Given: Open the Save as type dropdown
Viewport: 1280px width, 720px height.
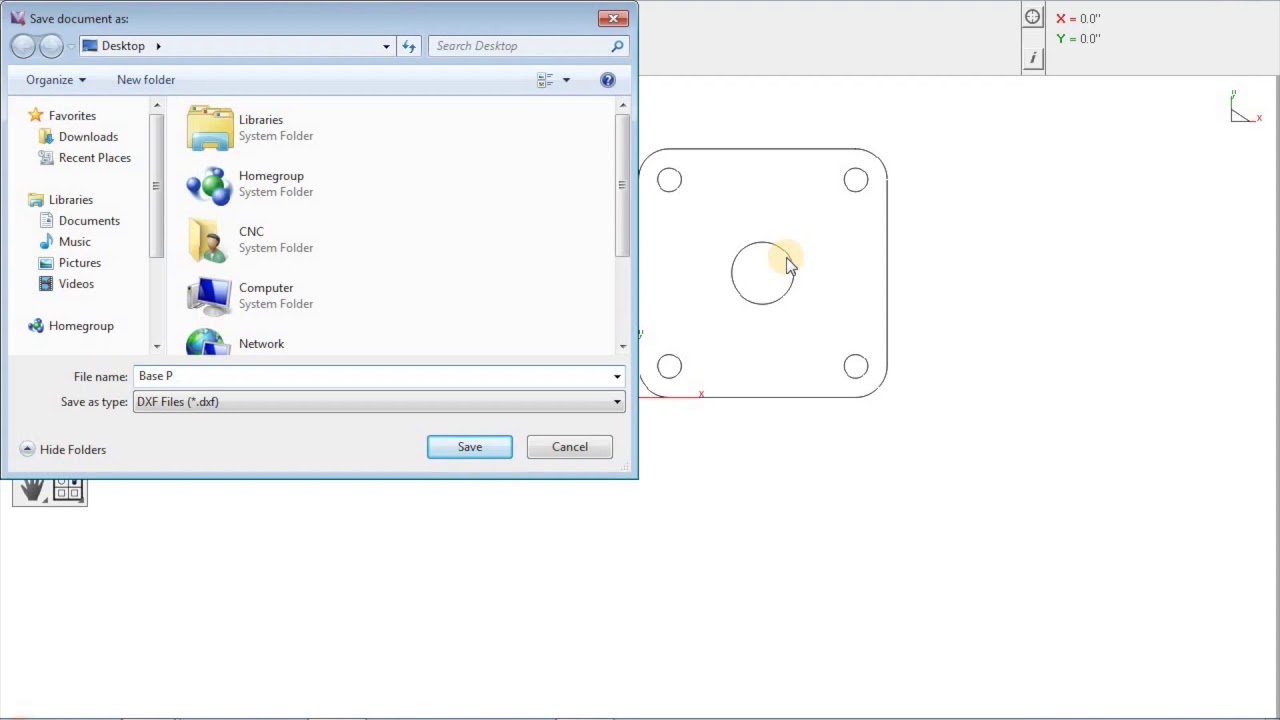Looking at the screenshot, I should 617,402.
